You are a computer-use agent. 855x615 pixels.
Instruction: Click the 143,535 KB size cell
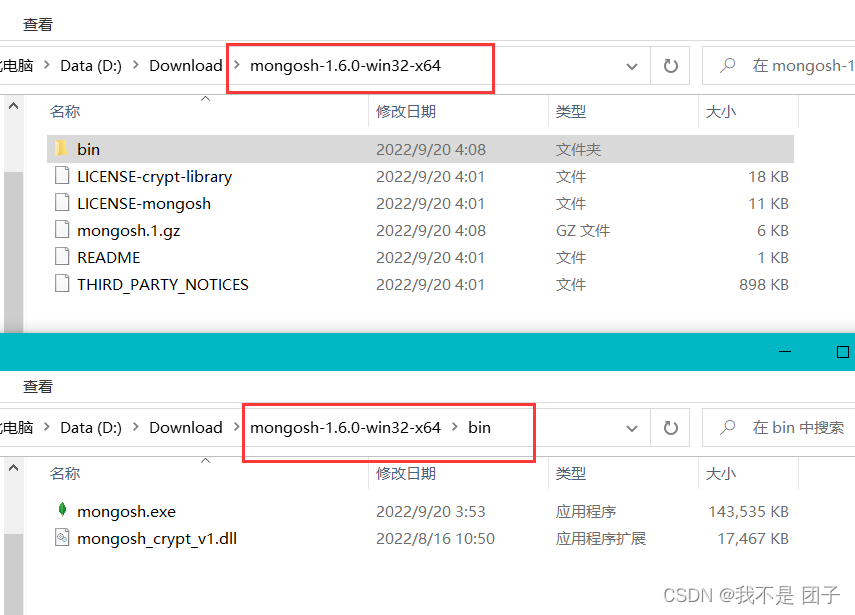749,511
